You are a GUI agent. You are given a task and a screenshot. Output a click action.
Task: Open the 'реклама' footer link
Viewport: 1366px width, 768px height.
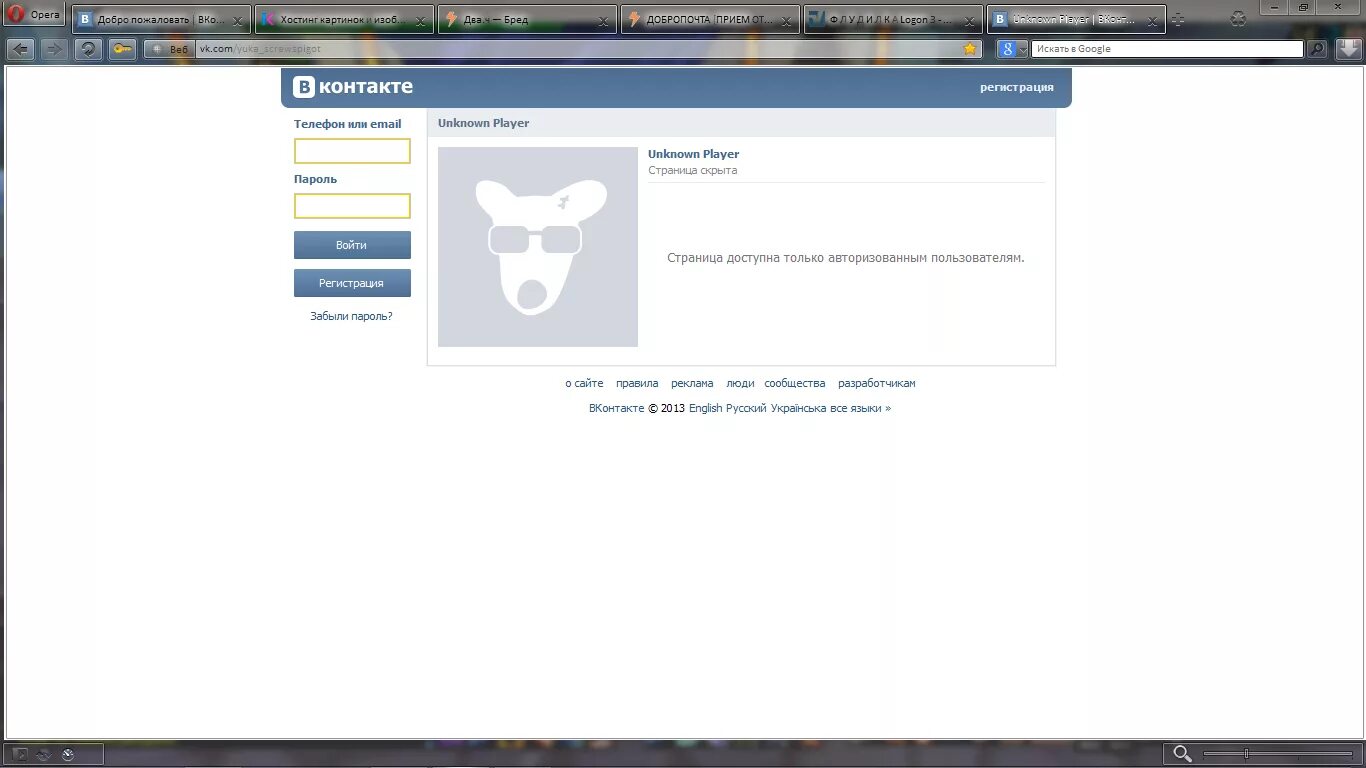coord(692,383)
